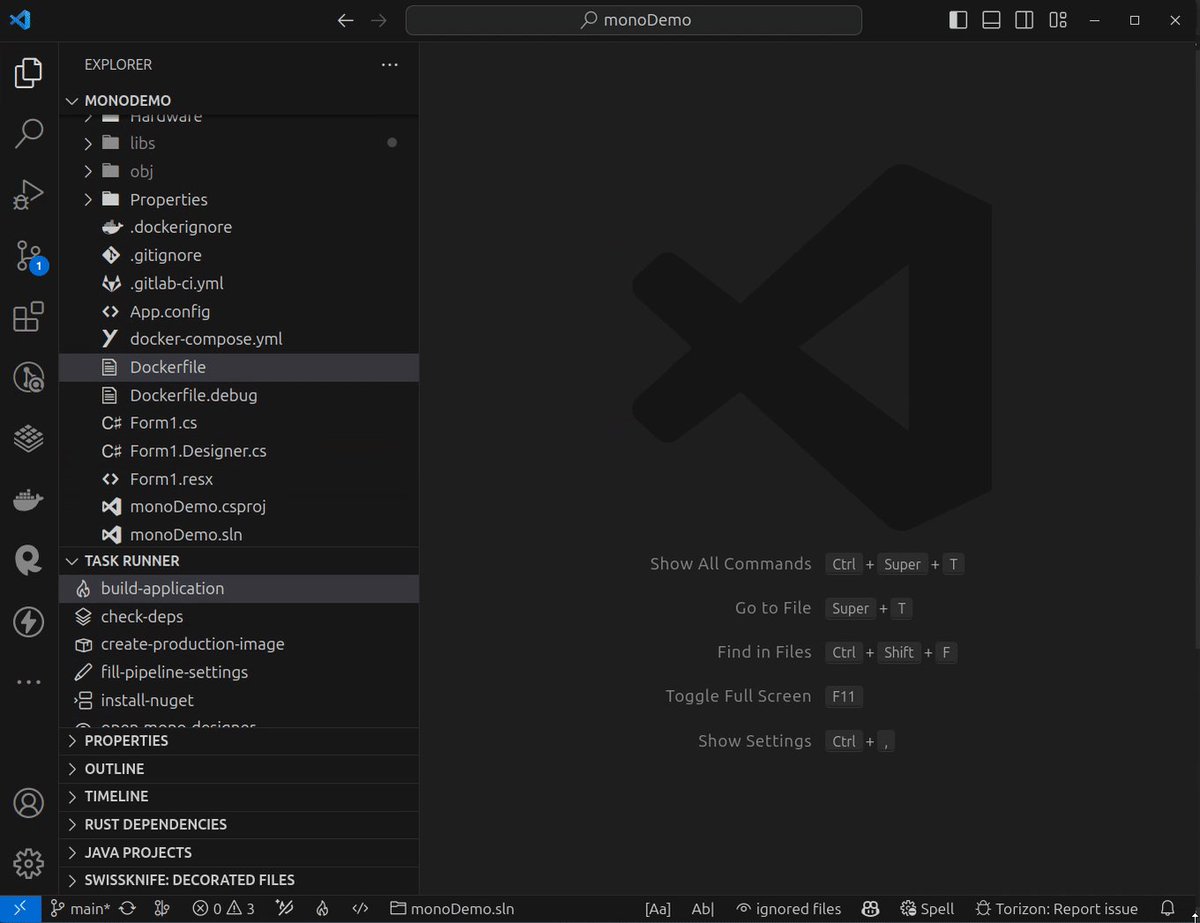The height and width of the screenshot is (923, 1200).
Task: Expand the Properties folder in file tree
Action: pos(239,199)
